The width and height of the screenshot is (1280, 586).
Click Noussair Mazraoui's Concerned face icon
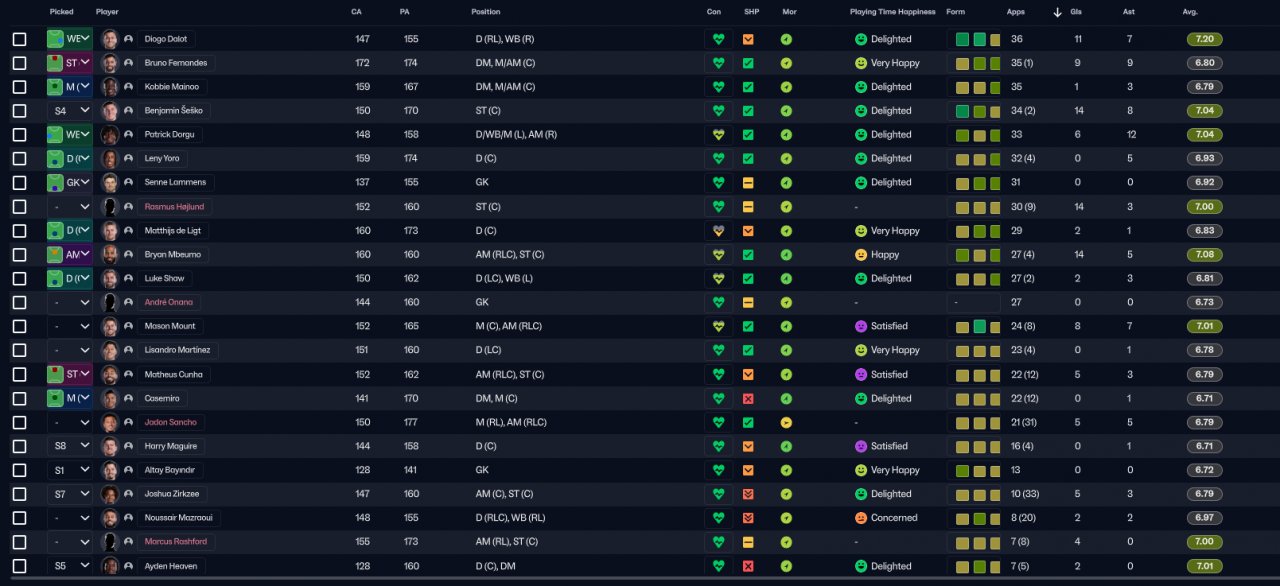point(860,518)
